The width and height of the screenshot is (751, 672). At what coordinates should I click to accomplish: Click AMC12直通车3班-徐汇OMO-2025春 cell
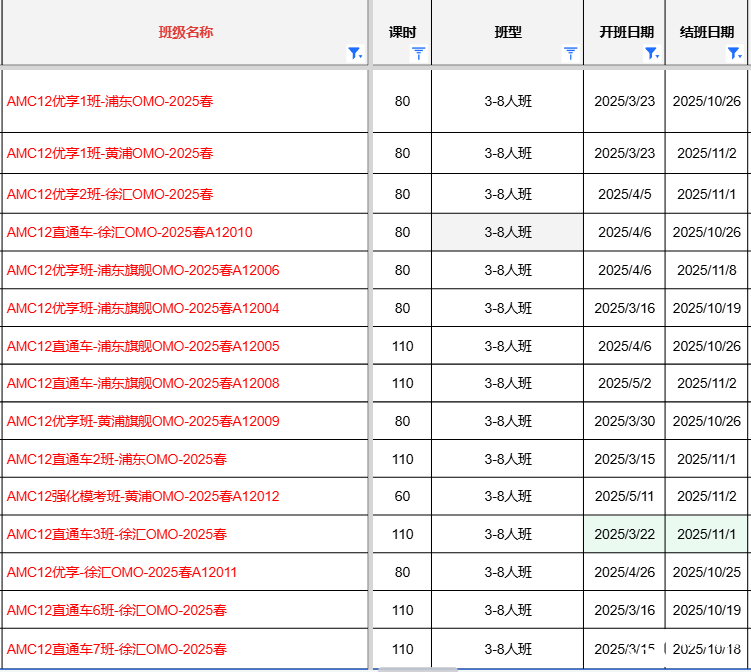[x=185, y=534]
